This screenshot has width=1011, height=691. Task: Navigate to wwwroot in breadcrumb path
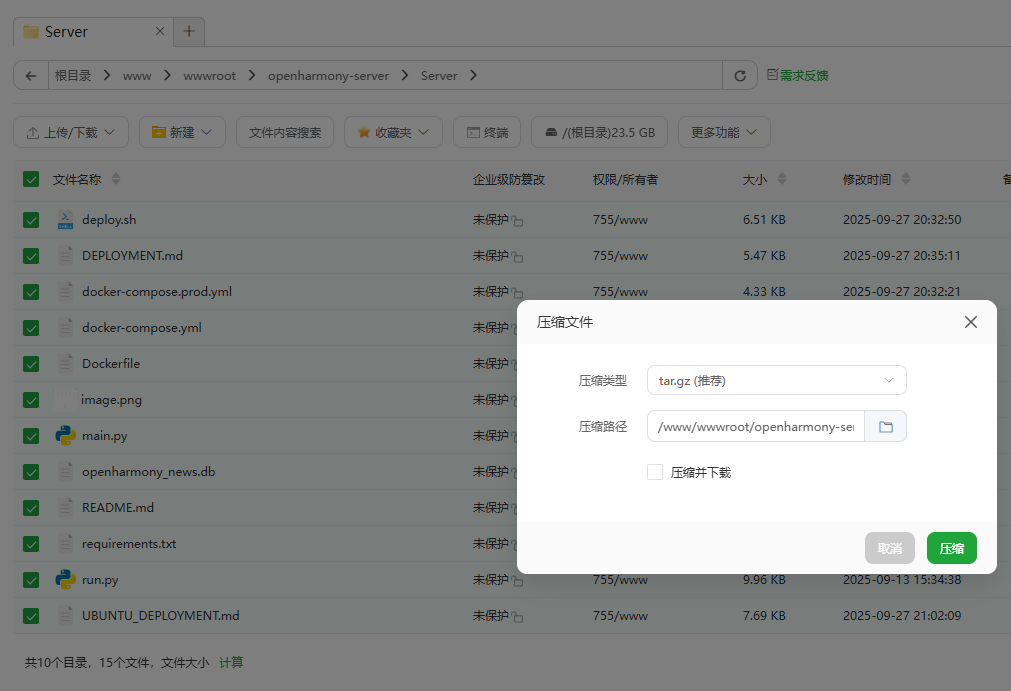point(210,76)
